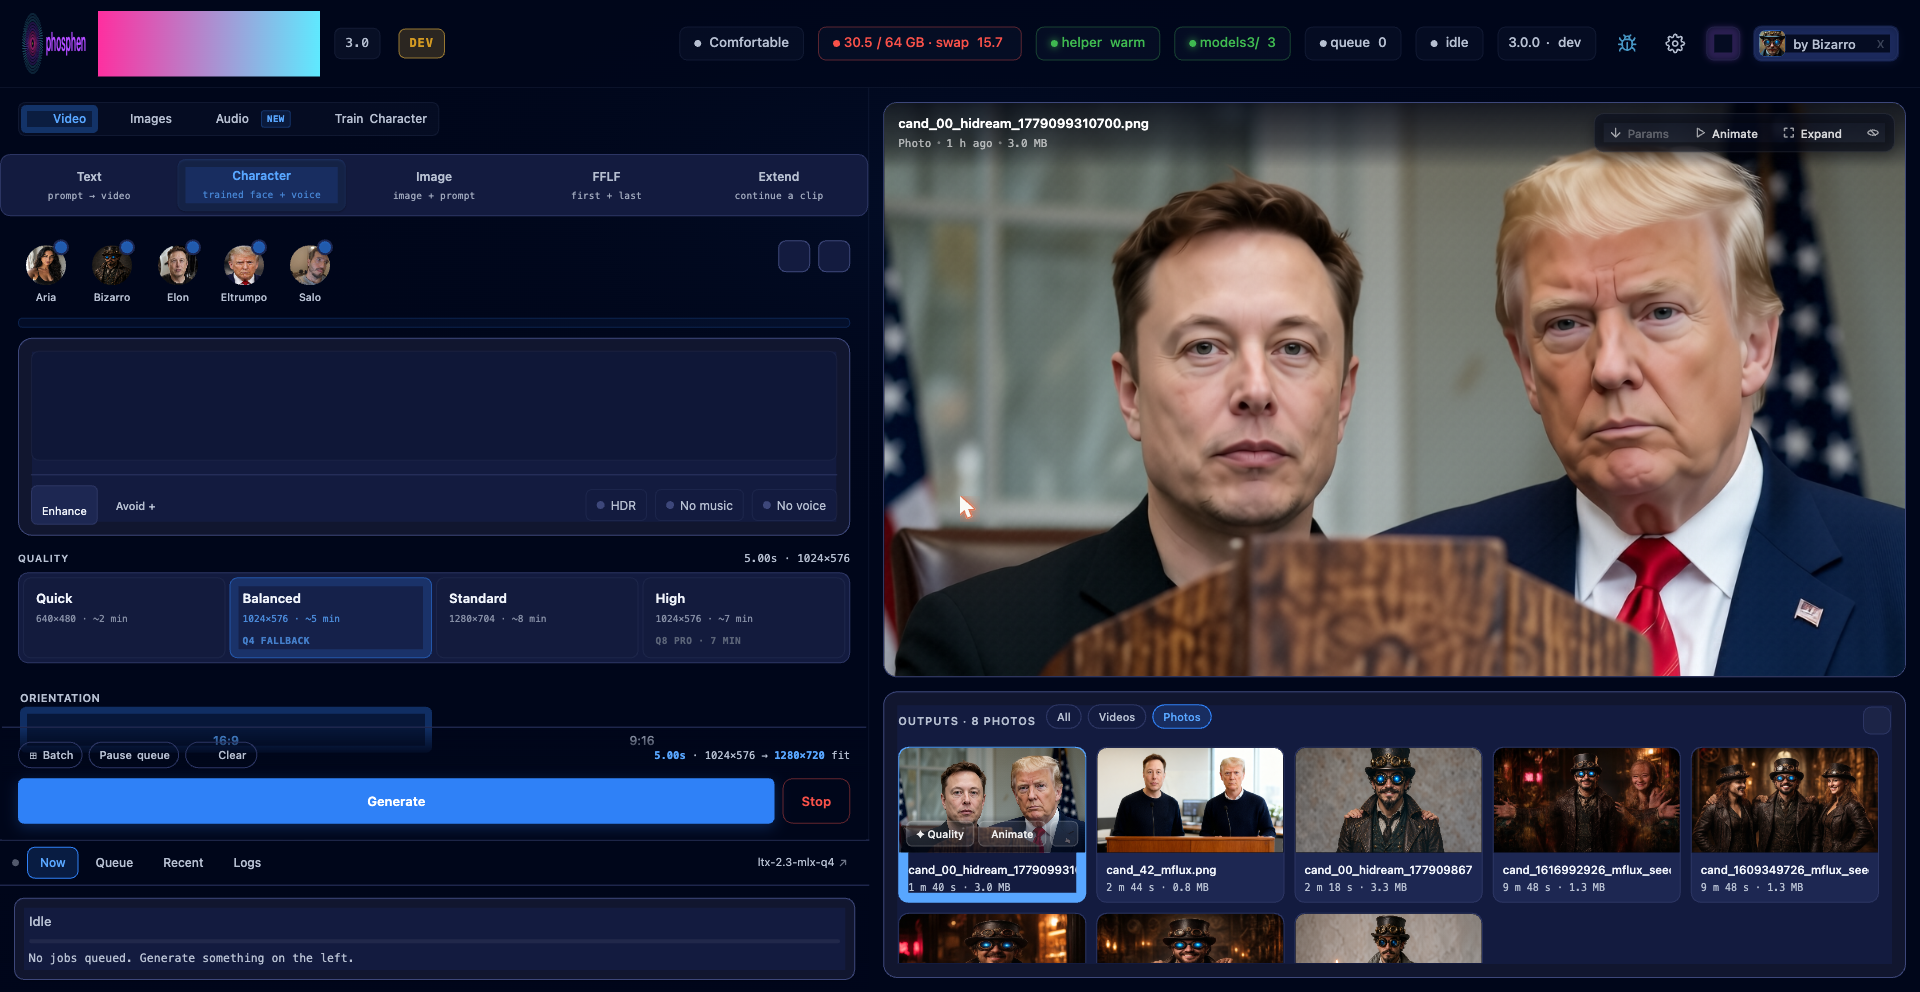Open the Train Character tab
This screenshot has height=992, width=1920.
click(381, 118)
